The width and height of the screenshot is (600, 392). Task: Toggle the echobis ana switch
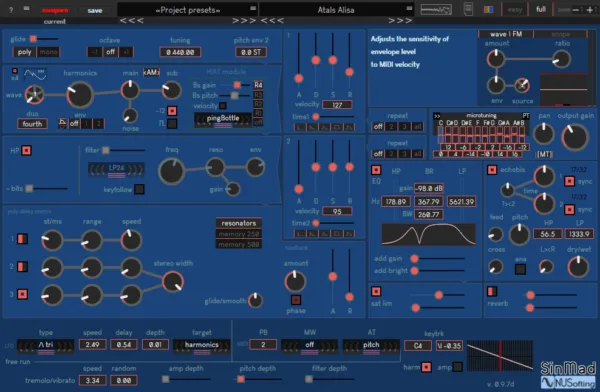[520, 269]
